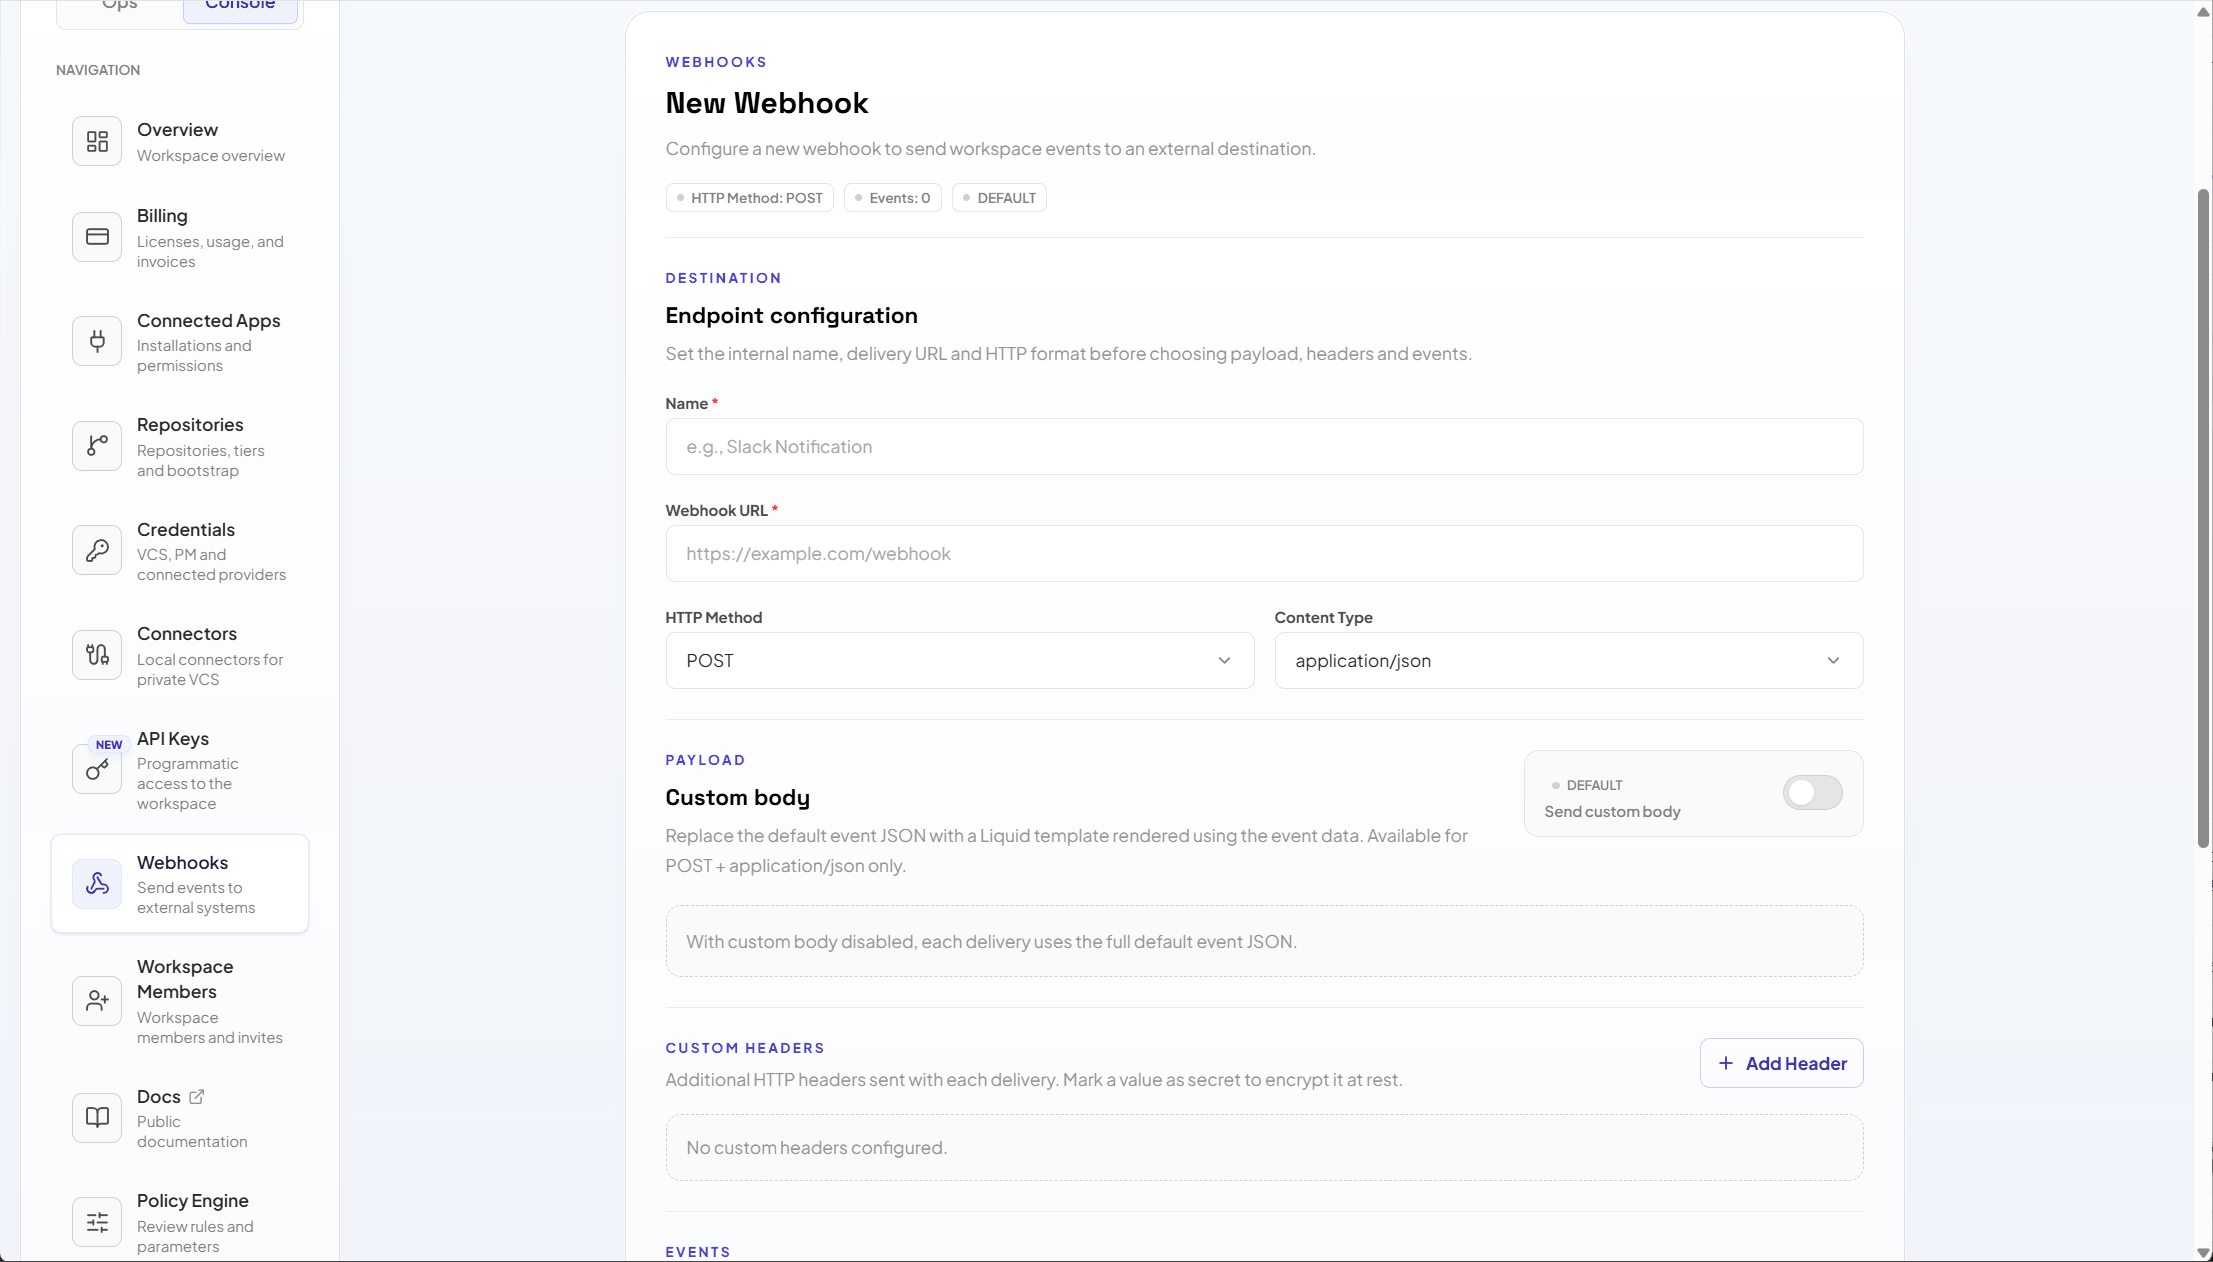Click the plus icon in Add Header

pos(1726,1063)
